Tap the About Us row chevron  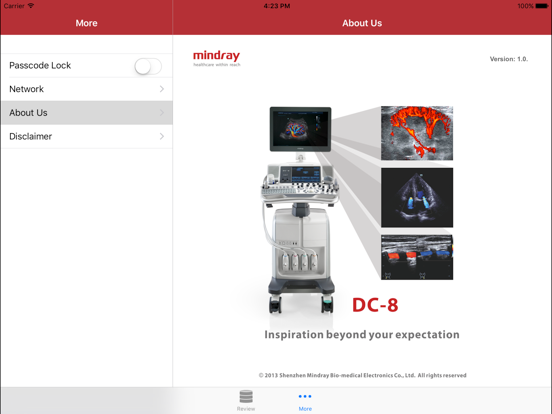coord(162,113)
